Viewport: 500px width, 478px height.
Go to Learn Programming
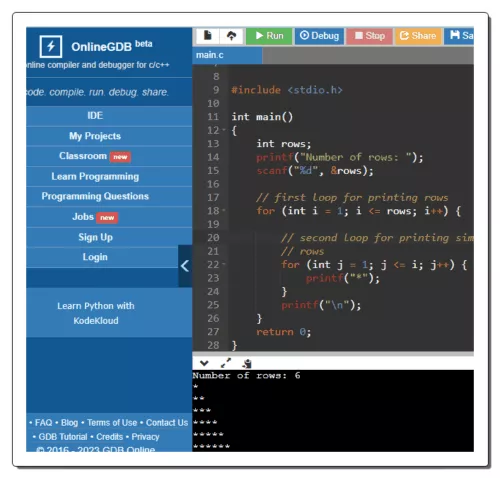pyautogui.click(x=95, y=176)
